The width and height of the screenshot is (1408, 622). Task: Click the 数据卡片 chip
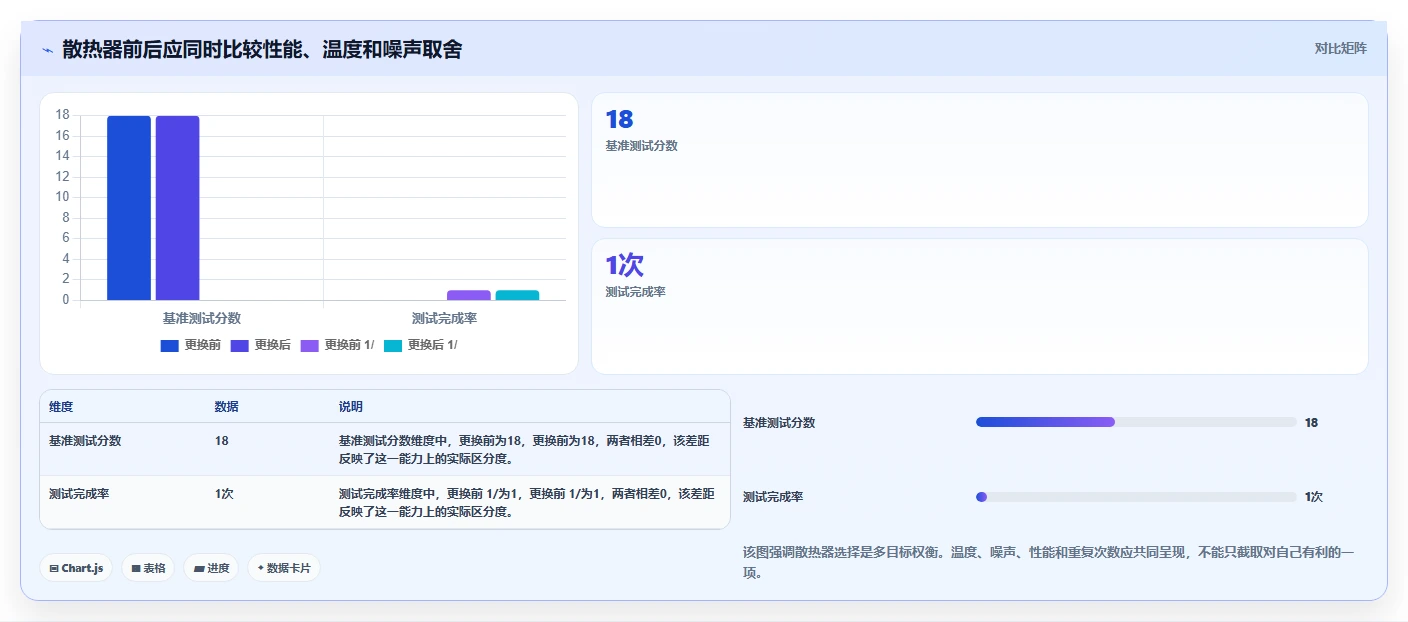tap(284, 568)
